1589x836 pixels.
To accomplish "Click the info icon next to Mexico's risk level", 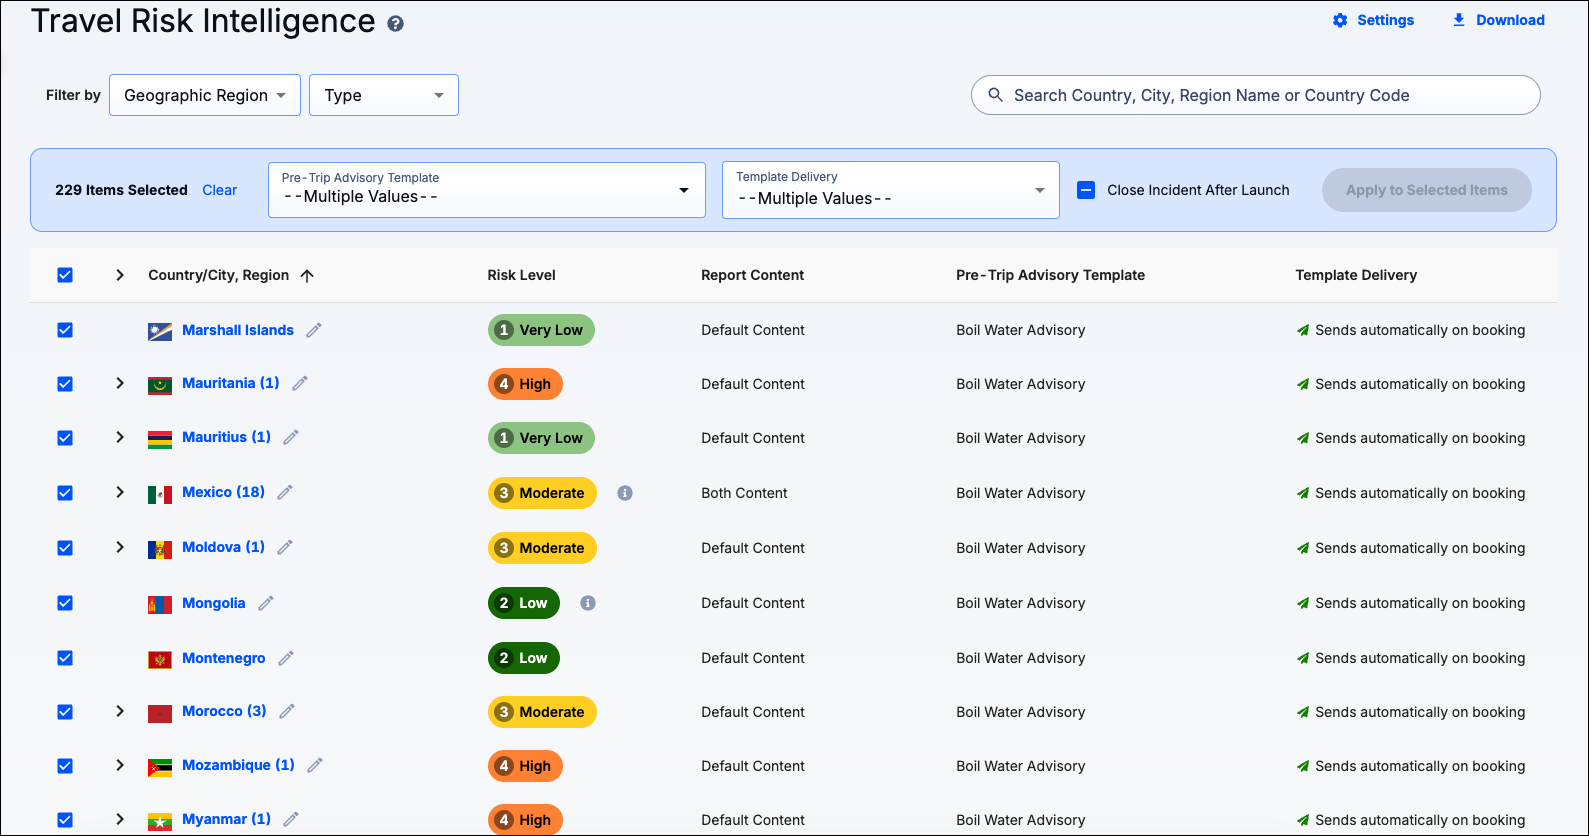I will click(x=625, y=493).
